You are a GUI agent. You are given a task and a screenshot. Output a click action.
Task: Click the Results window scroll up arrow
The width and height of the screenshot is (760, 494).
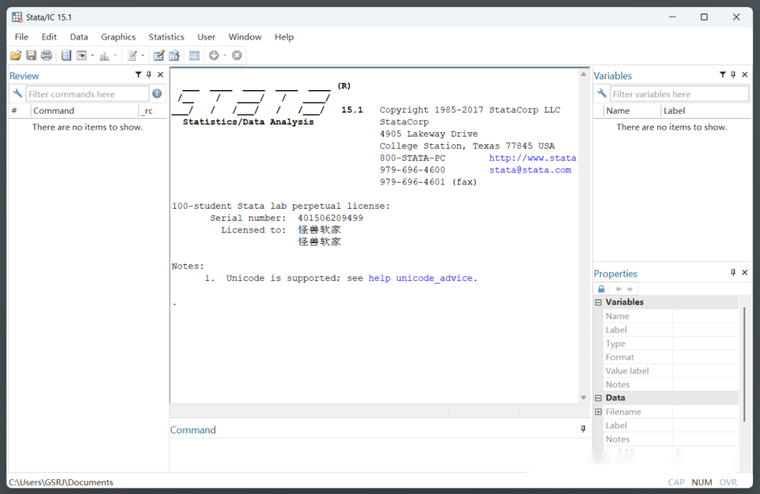click(x=584, y=74)
